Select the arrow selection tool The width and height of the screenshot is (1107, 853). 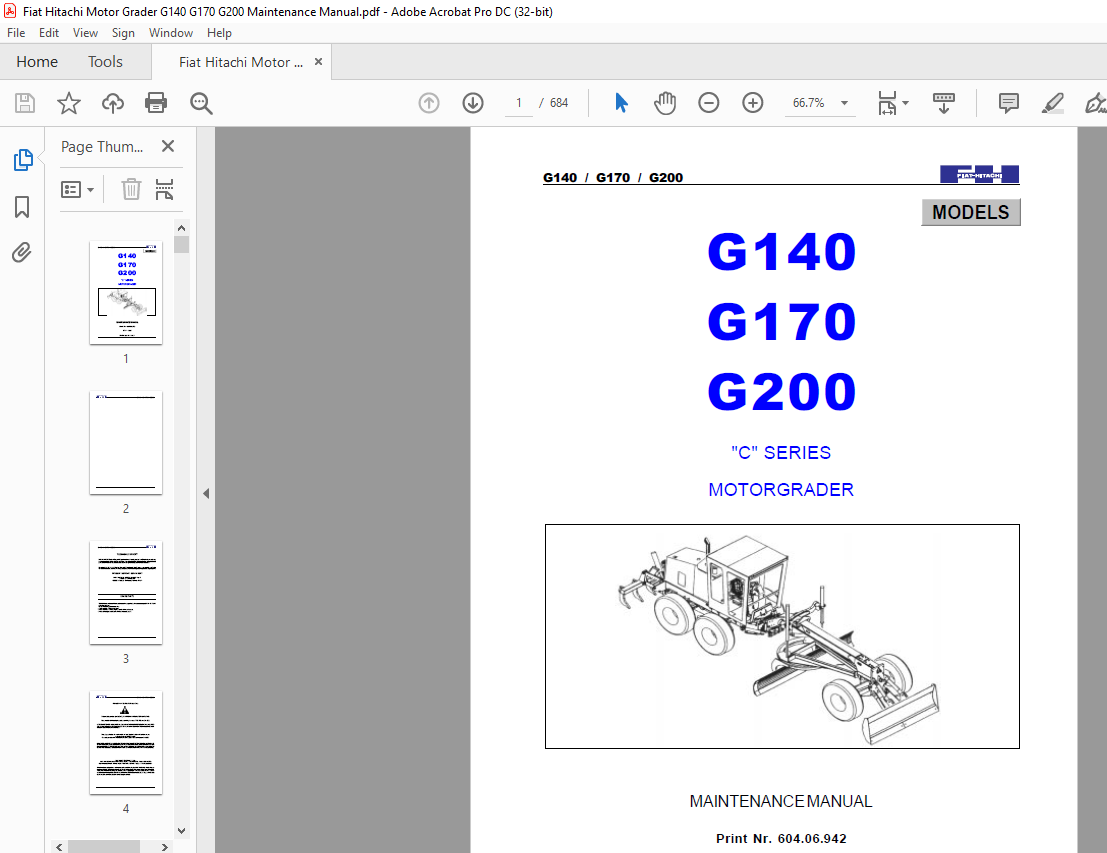pos(621,103)
